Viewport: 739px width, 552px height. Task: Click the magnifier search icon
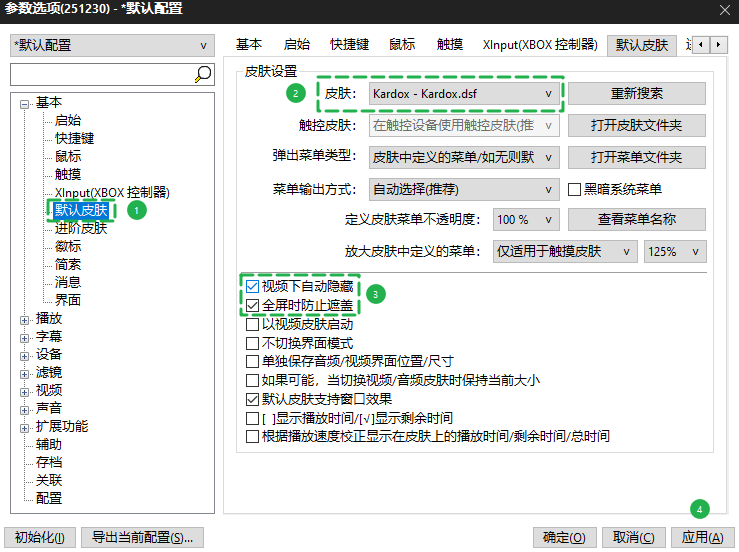(x=203, y=75)
